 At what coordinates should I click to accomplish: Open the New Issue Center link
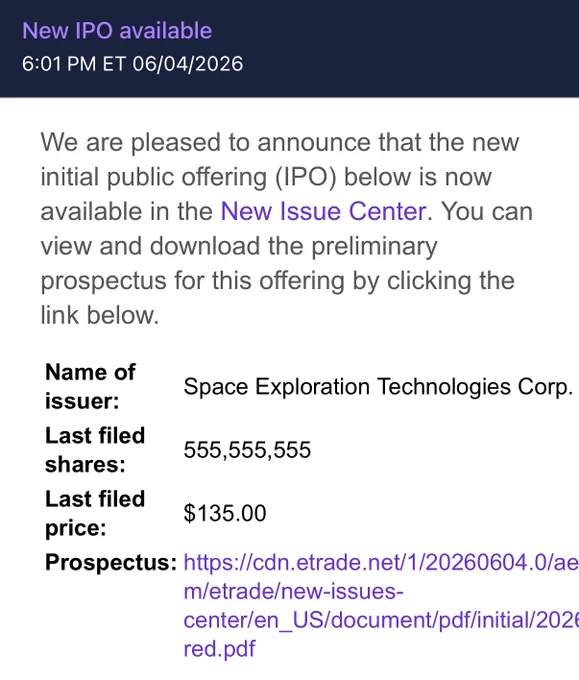point(323,212)
